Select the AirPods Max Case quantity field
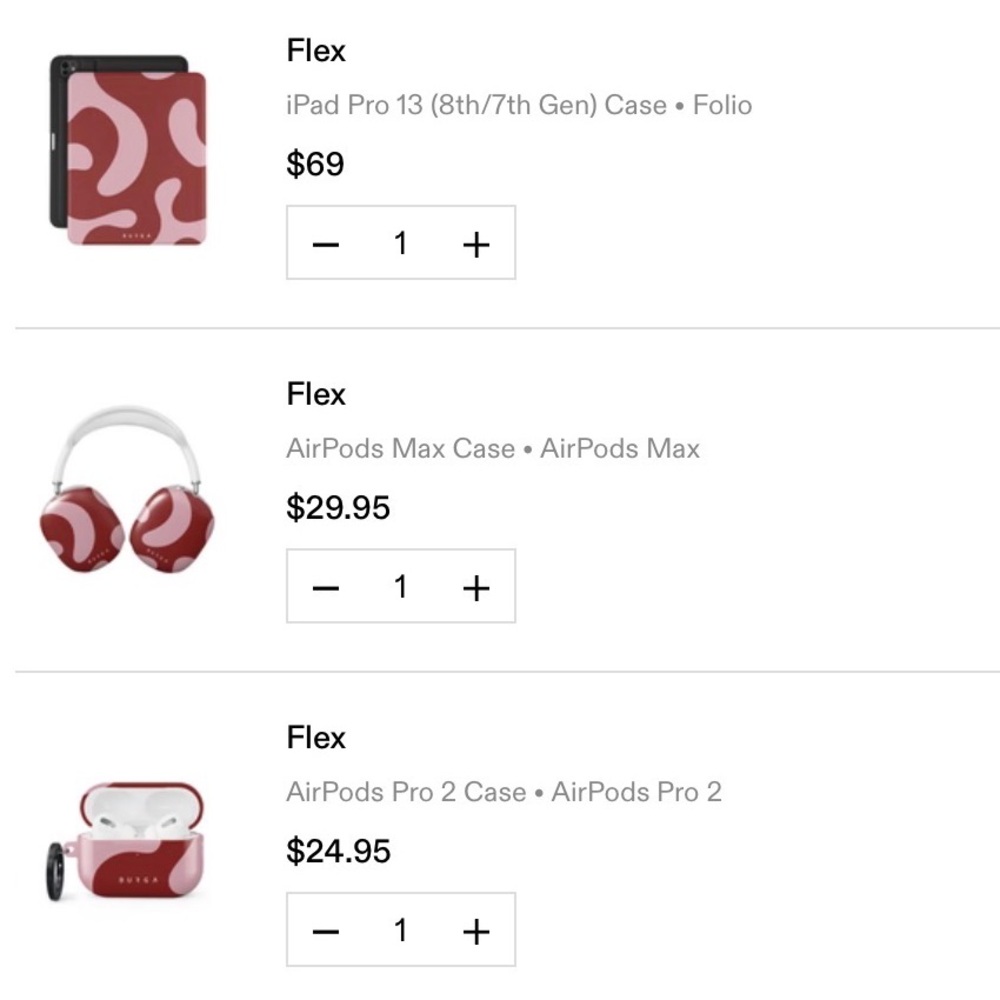 pyautogui.click(x=401, y=586)
